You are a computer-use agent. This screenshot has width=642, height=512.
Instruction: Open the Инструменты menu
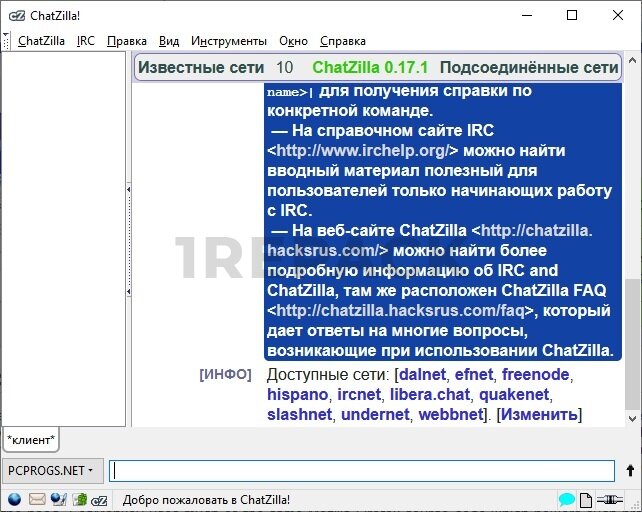pos(228,41)
